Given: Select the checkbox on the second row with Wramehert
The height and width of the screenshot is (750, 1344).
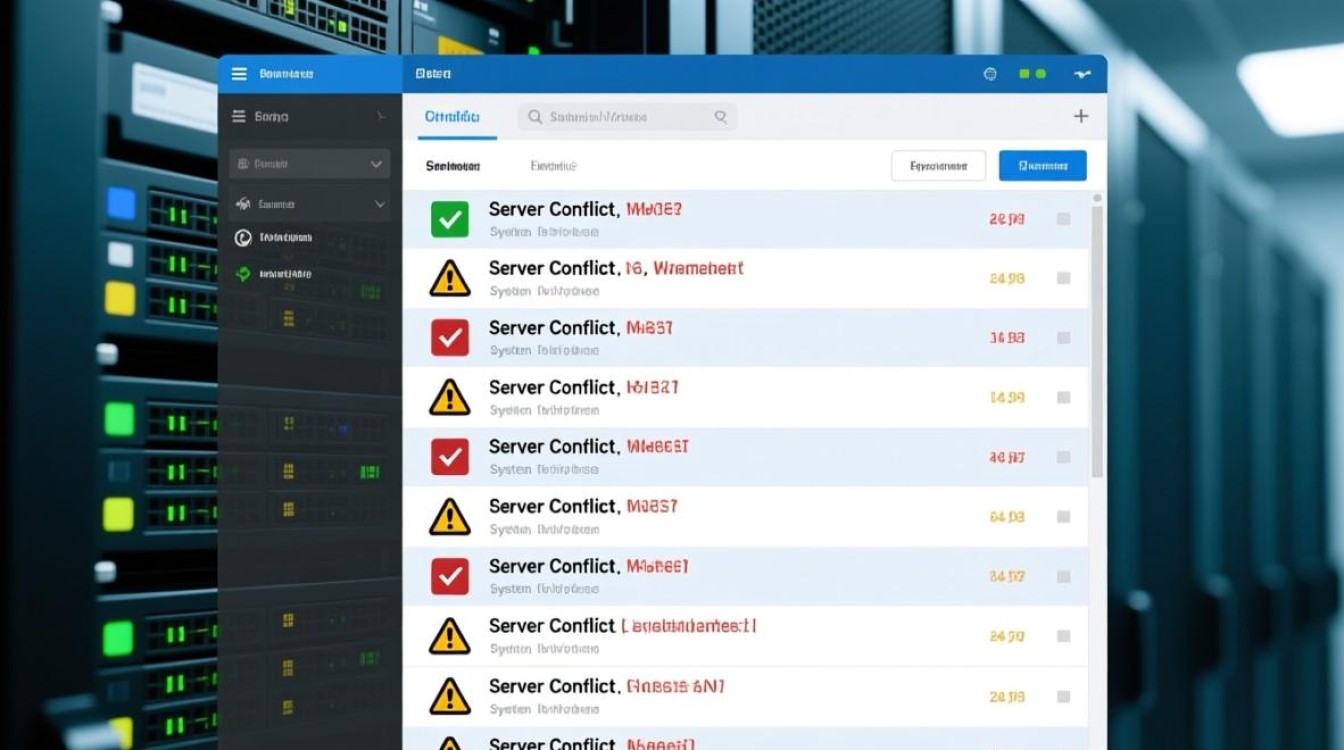Looking at the screenshot, I should (1063, 279).
